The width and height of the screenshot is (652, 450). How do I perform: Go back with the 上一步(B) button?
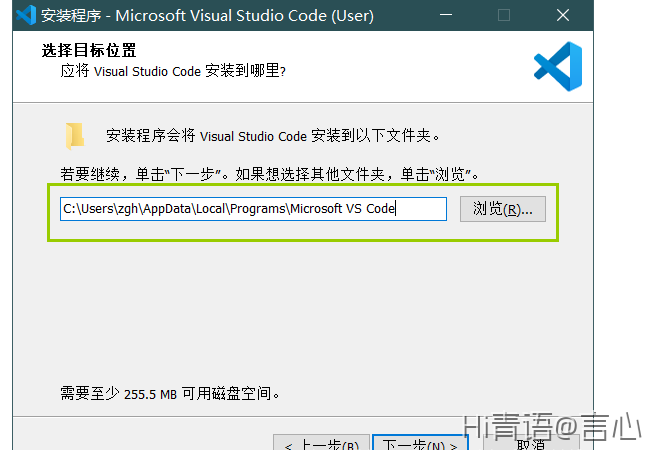click(x=320, y=444)
